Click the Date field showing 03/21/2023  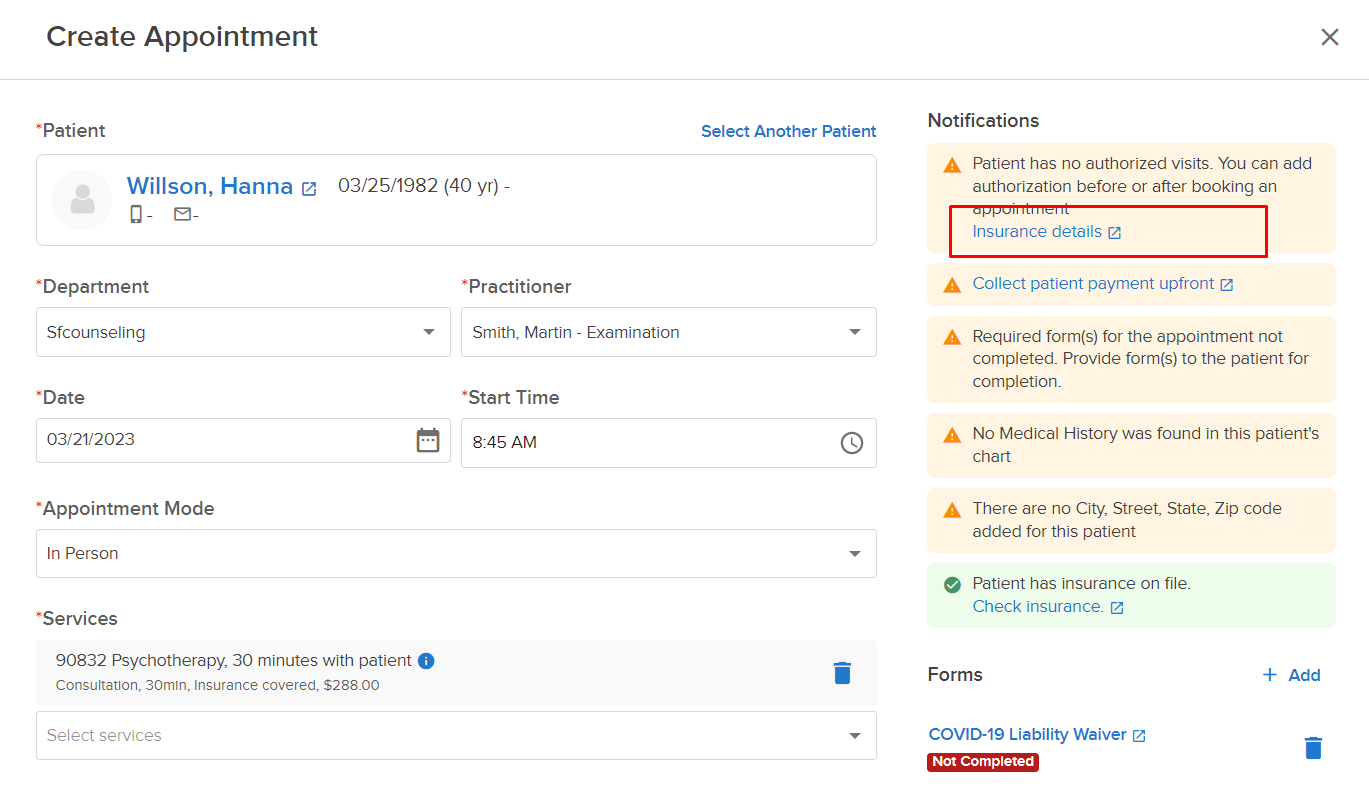pos(243,440)
